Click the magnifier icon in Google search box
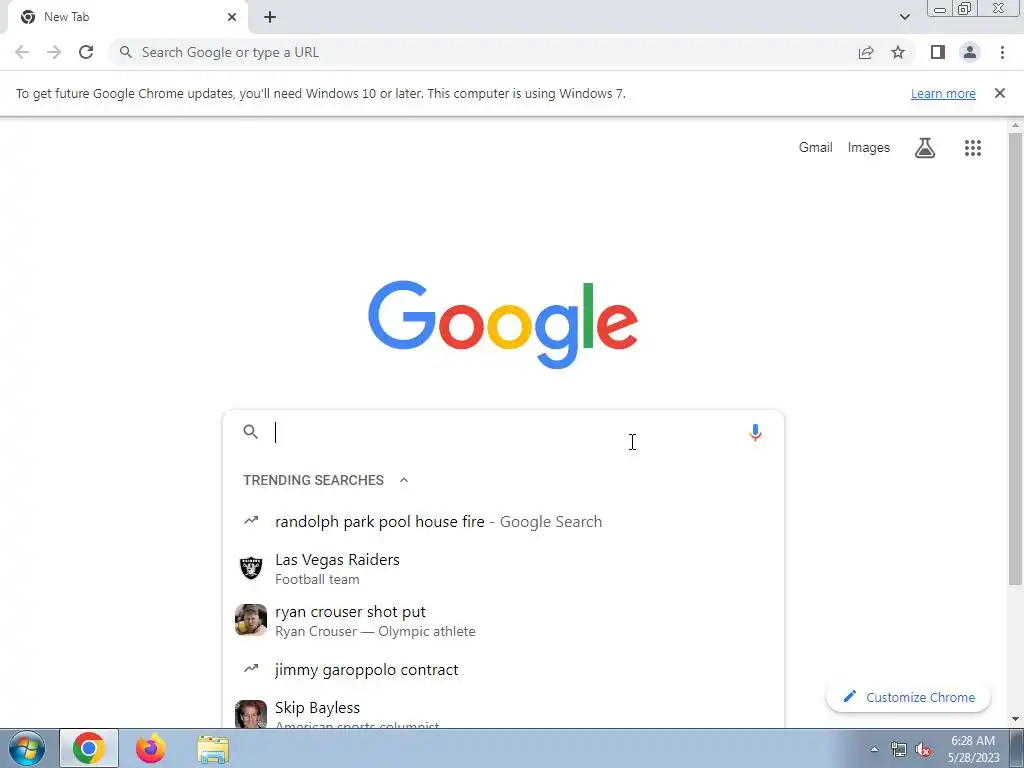1024x768 pixels. click(x=251, y=432)
